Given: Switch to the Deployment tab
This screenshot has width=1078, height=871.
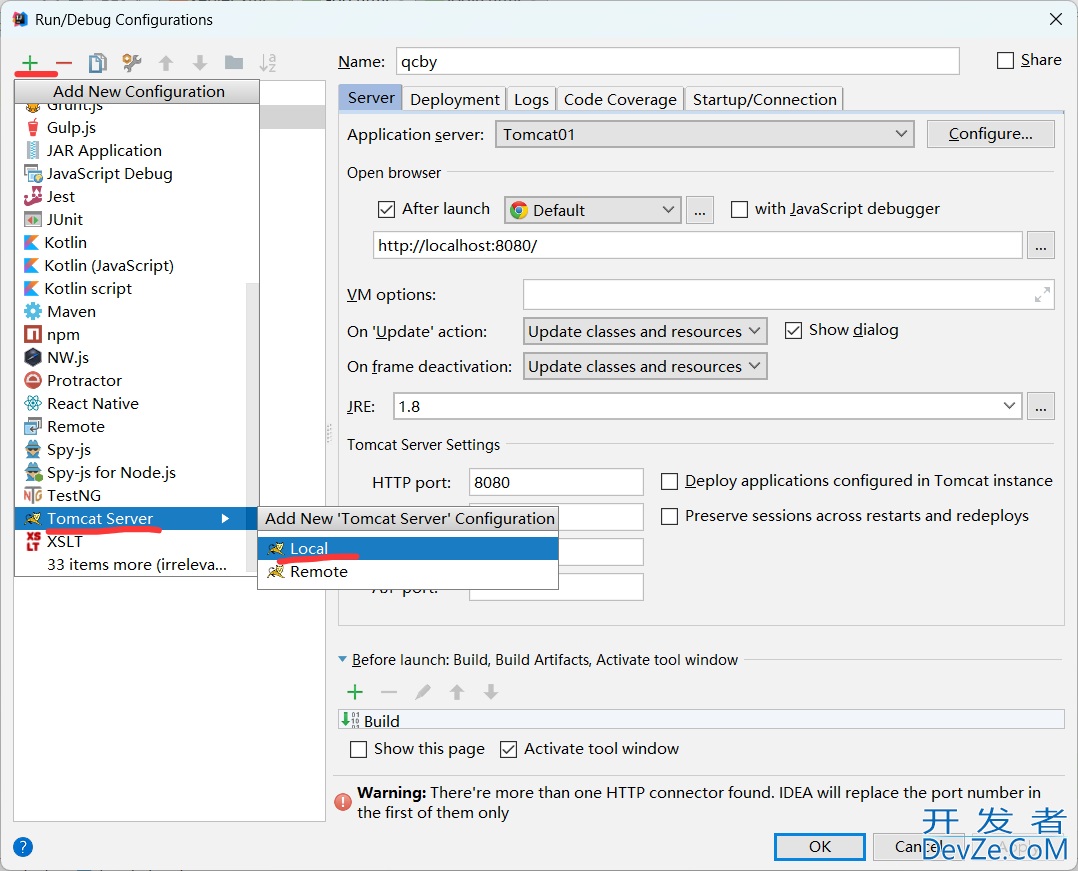Looking at the screenshot, I should click(454, 100).
